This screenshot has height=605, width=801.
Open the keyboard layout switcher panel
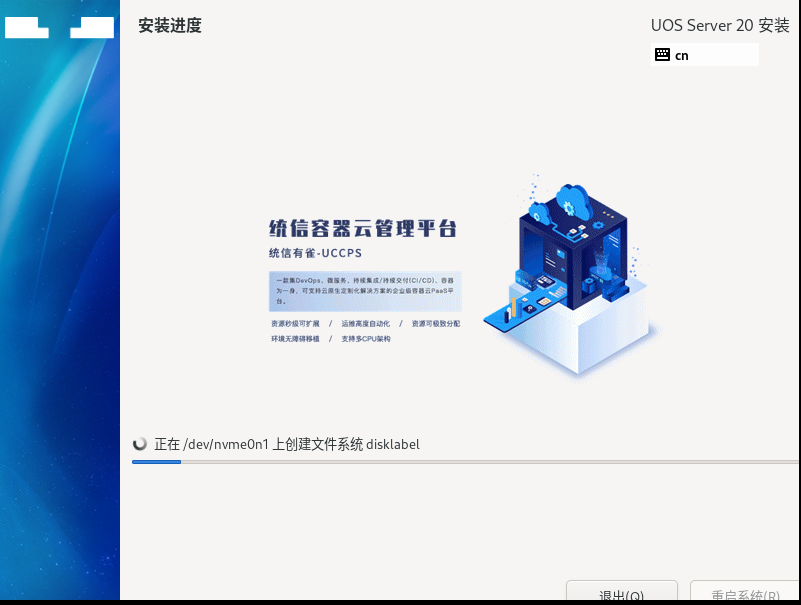[705, 55]
